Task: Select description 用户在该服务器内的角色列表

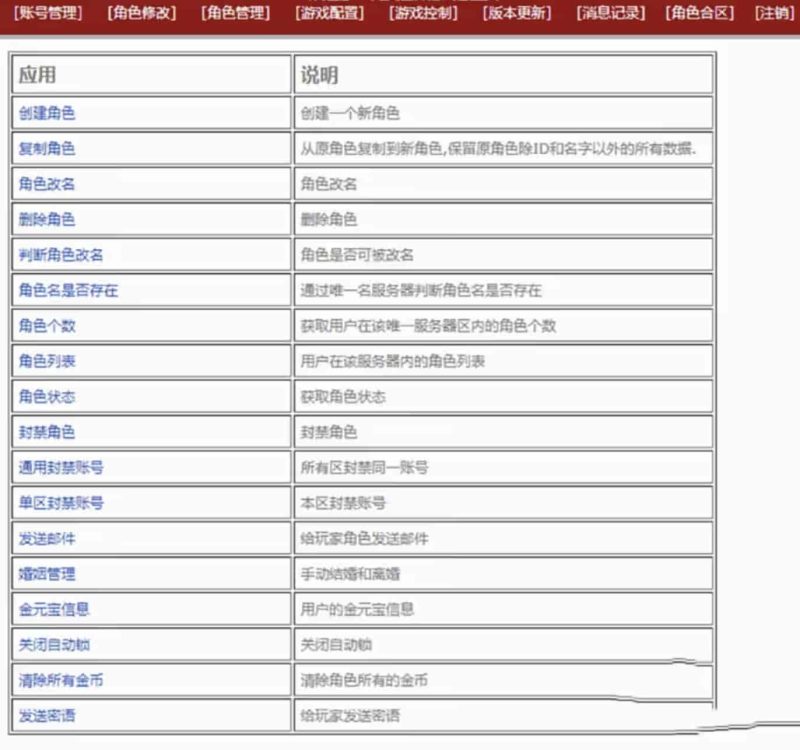Action: pyautogui.click(x=392, y=361)
